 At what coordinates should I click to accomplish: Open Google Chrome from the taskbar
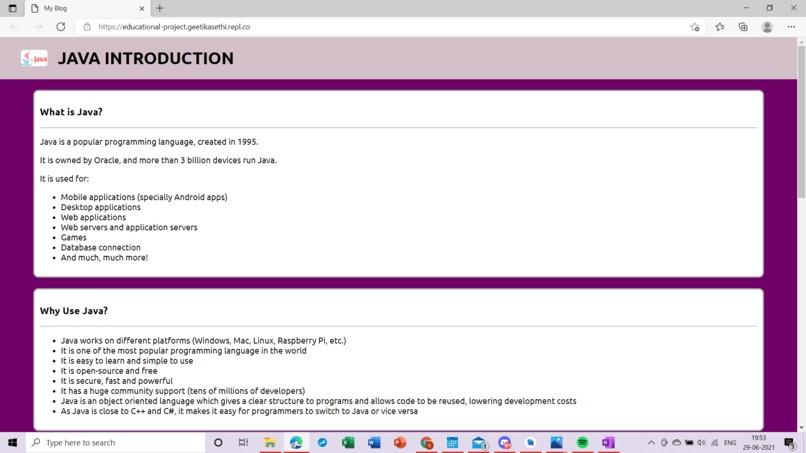point(426,442)
